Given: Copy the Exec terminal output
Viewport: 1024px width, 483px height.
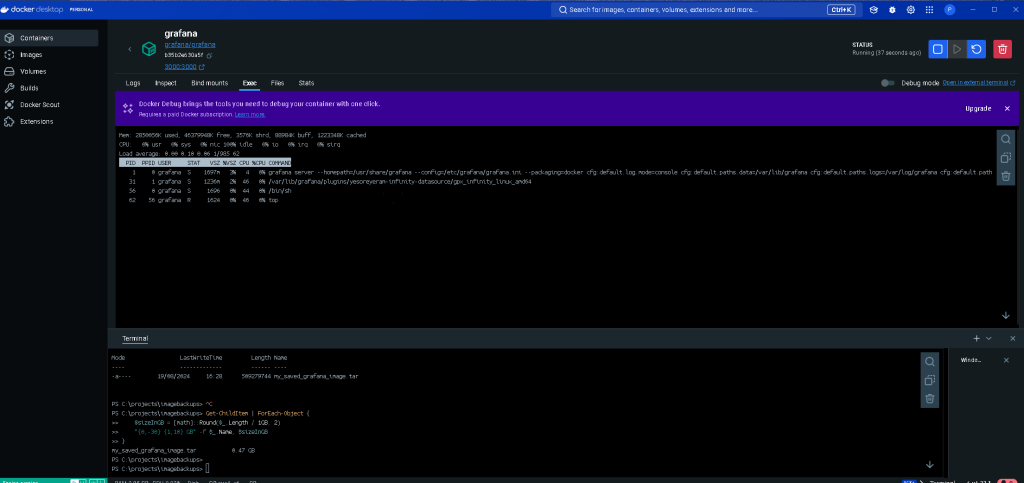Looking at the screenshot, I should 1006,158.
